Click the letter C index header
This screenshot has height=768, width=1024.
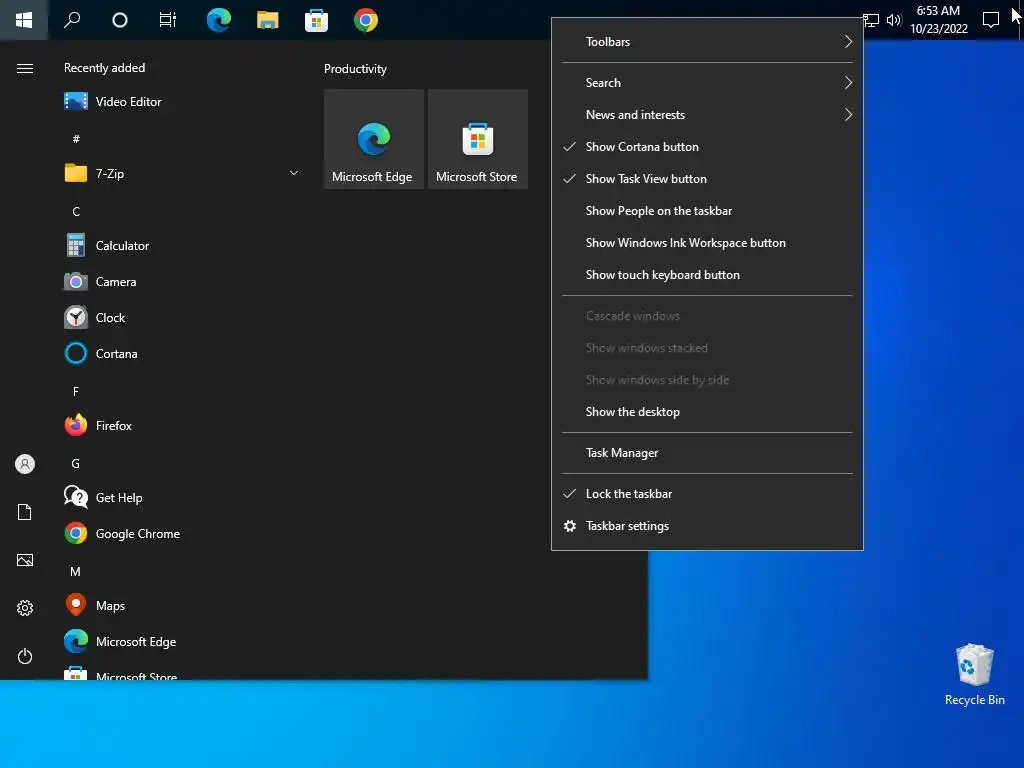coord(76,212)
